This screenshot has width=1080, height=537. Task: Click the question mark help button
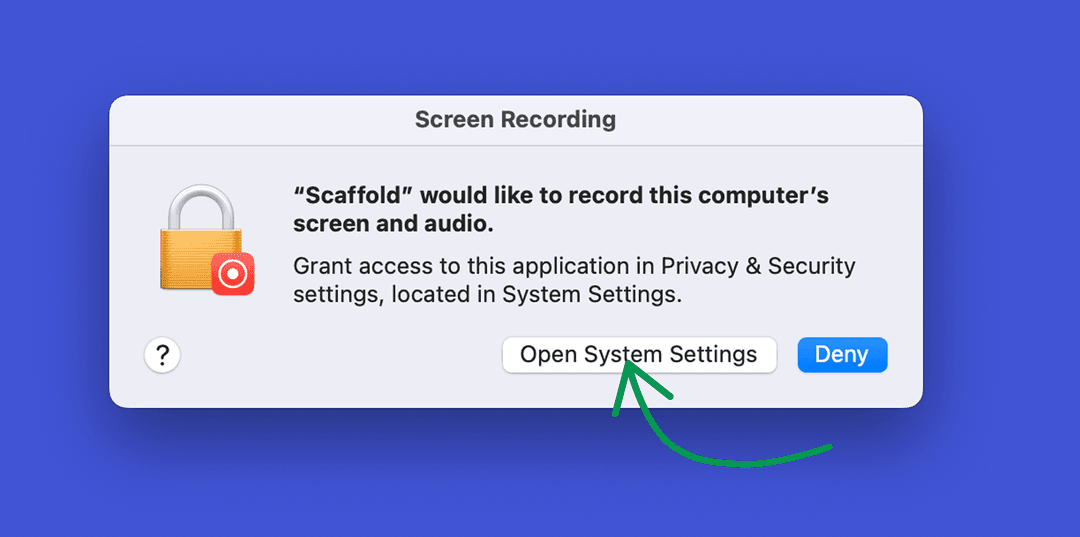[x=162, y=355]
